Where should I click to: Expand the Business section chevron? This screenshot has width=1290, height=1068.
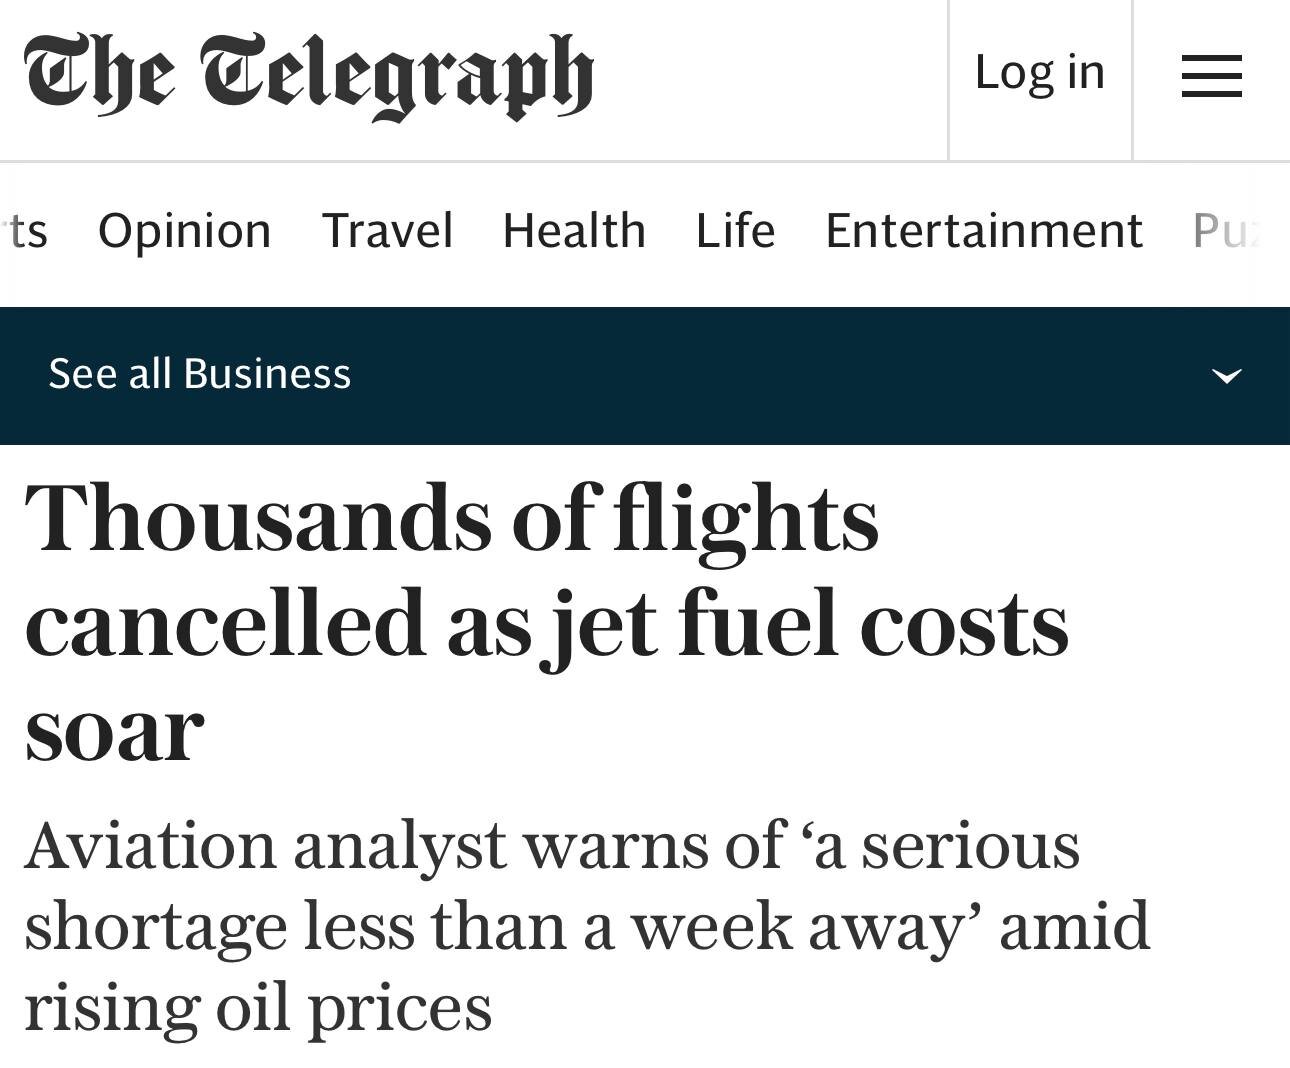(x=1226, y=376)
